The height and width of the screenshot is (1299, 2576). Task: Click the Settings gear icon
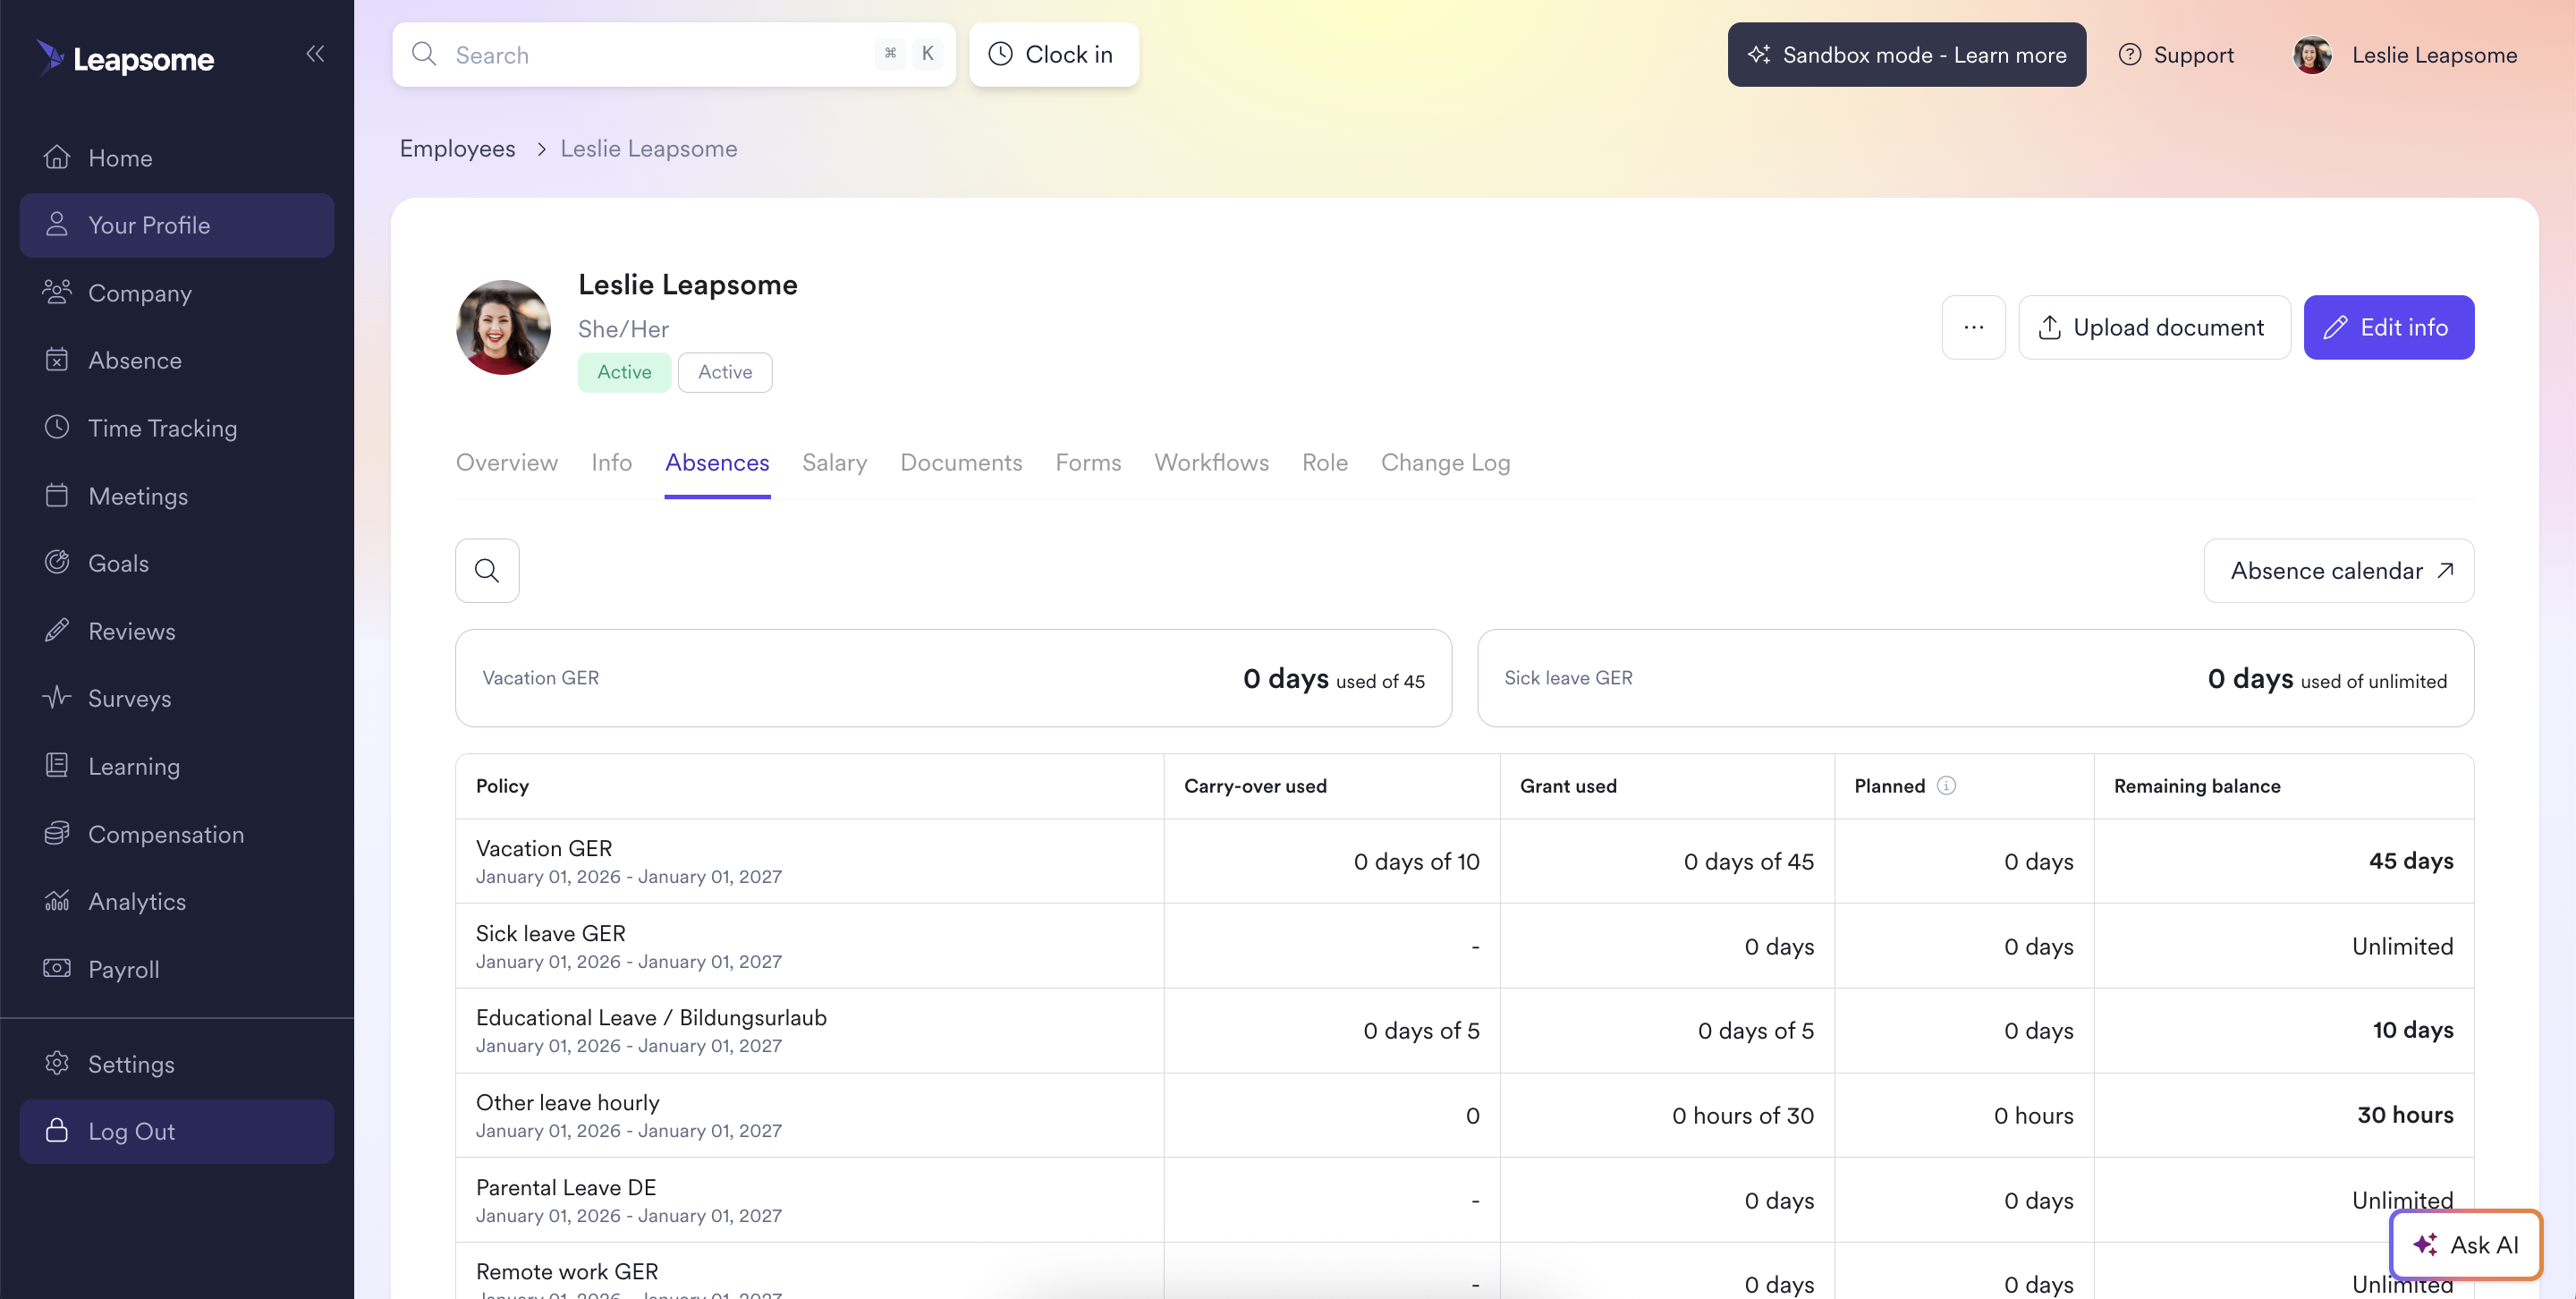[x=57, y=1064]
